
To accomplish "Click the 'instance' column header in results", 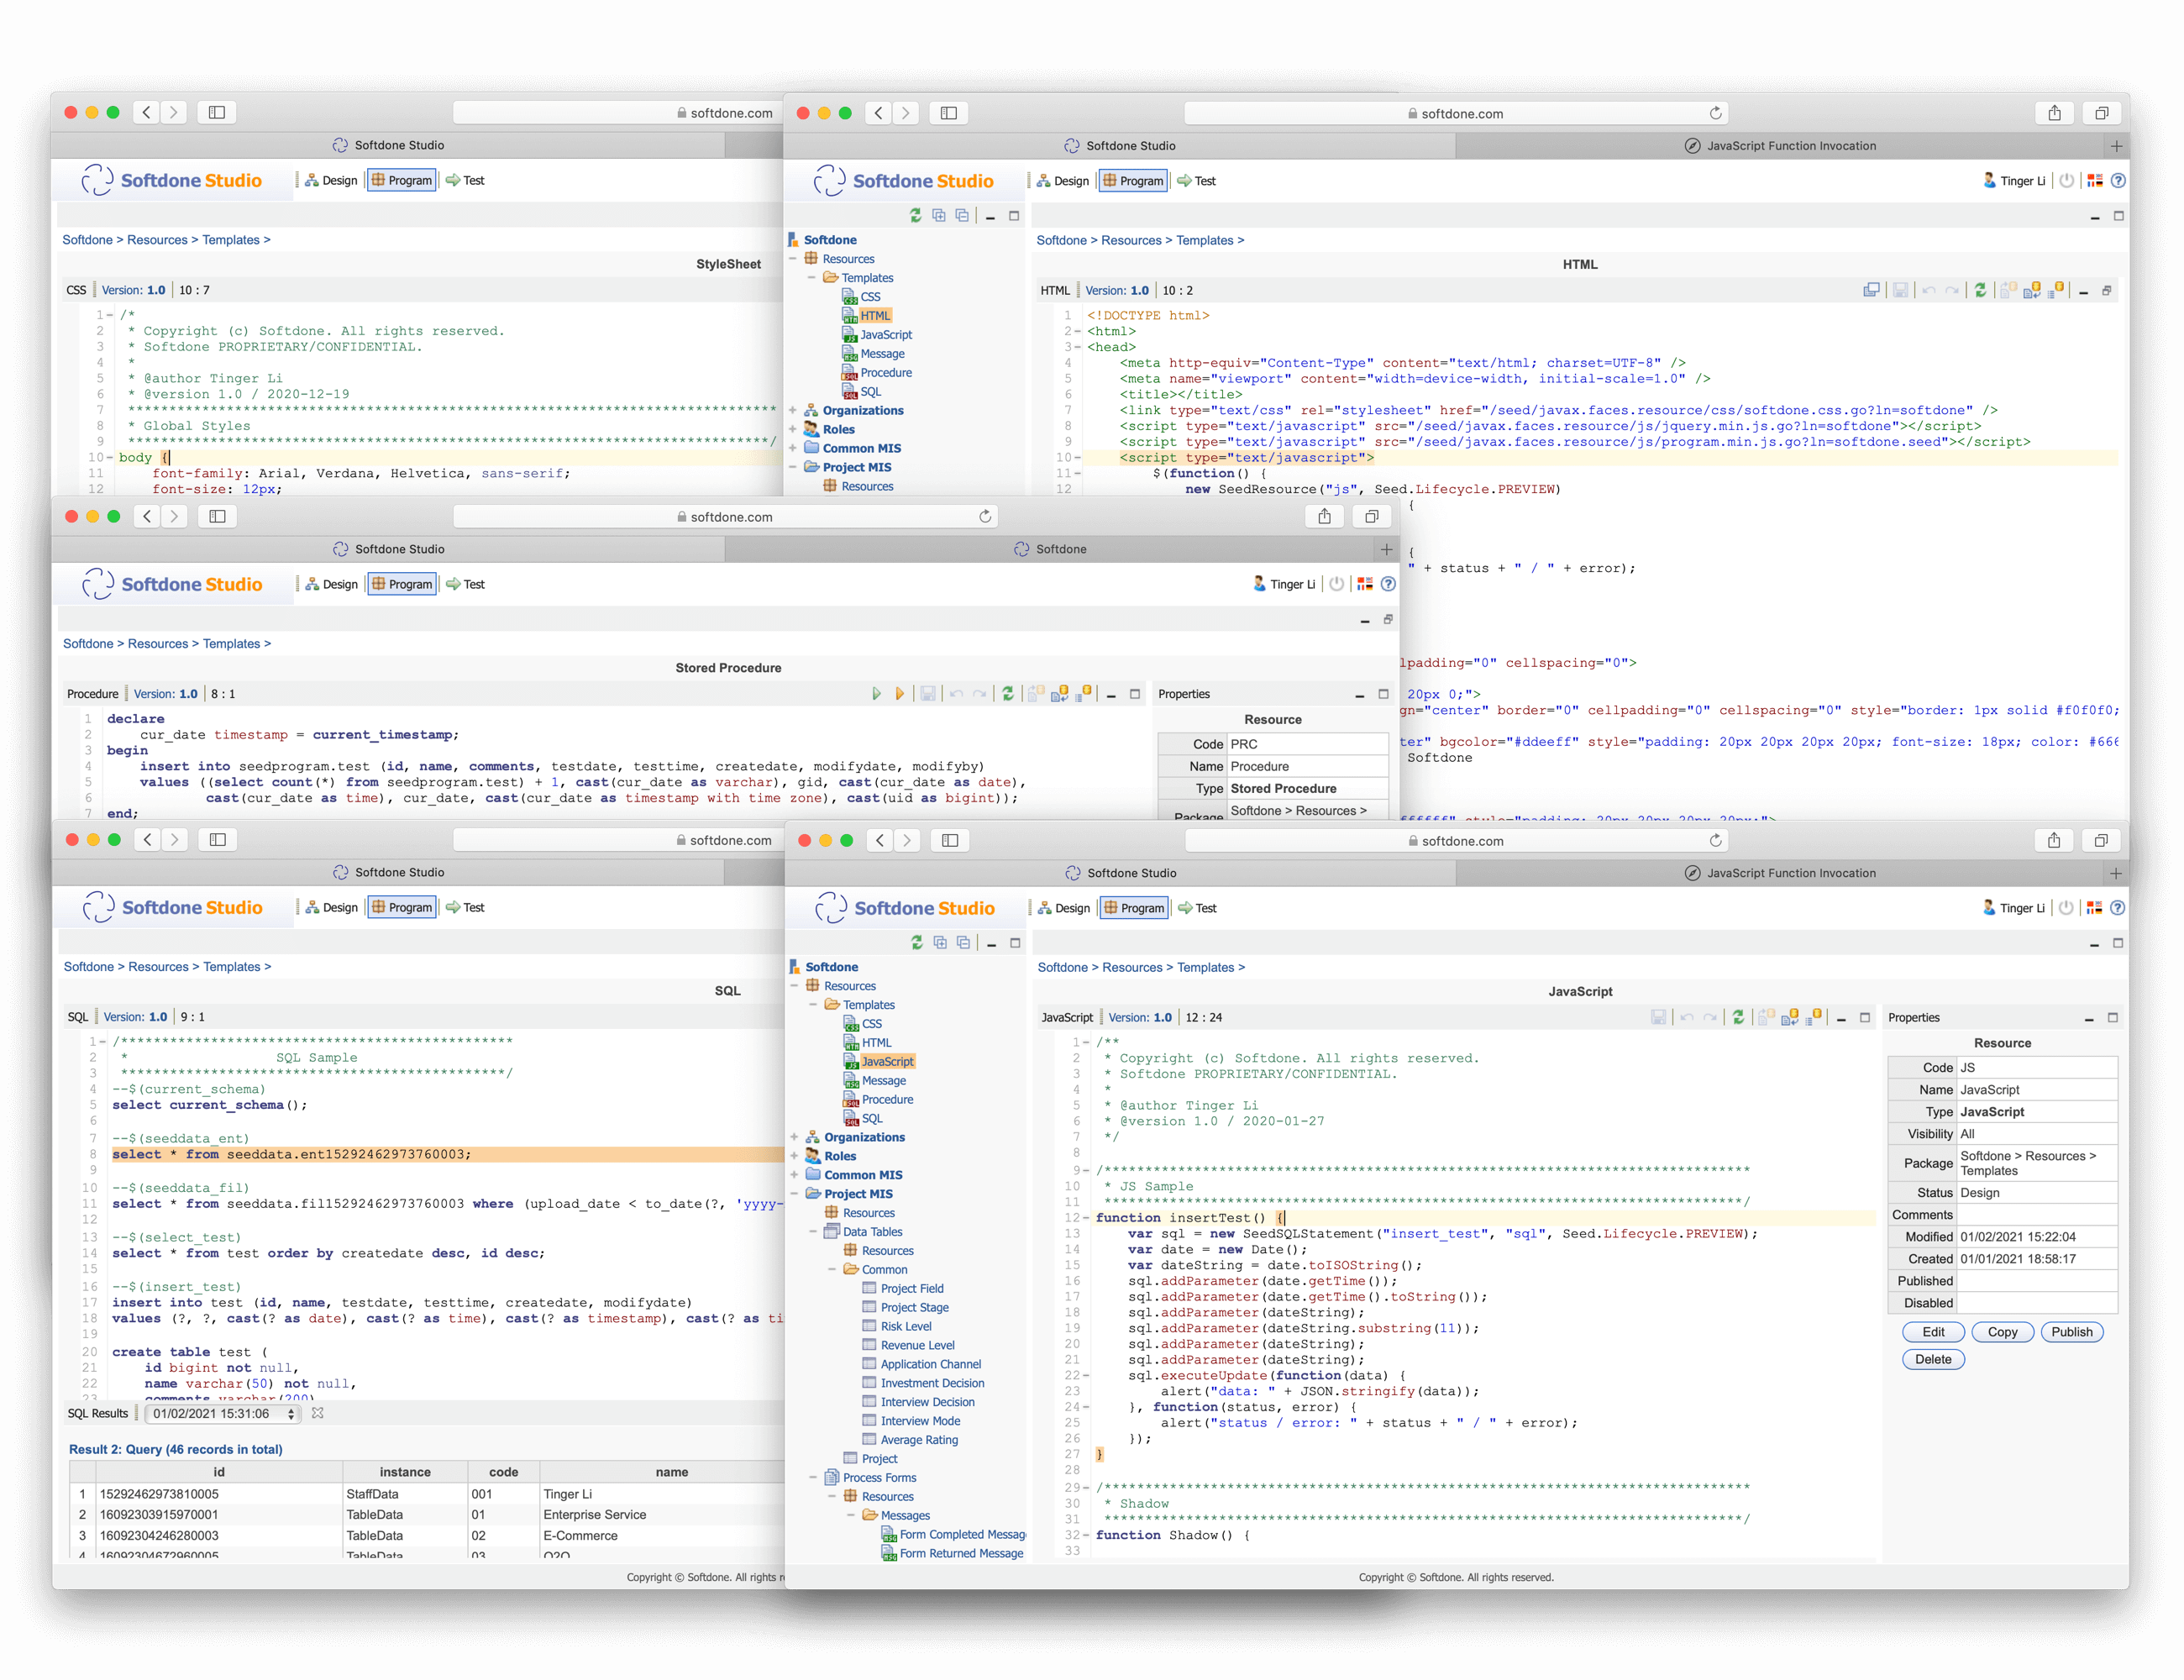I will [x=405, y=1472].
